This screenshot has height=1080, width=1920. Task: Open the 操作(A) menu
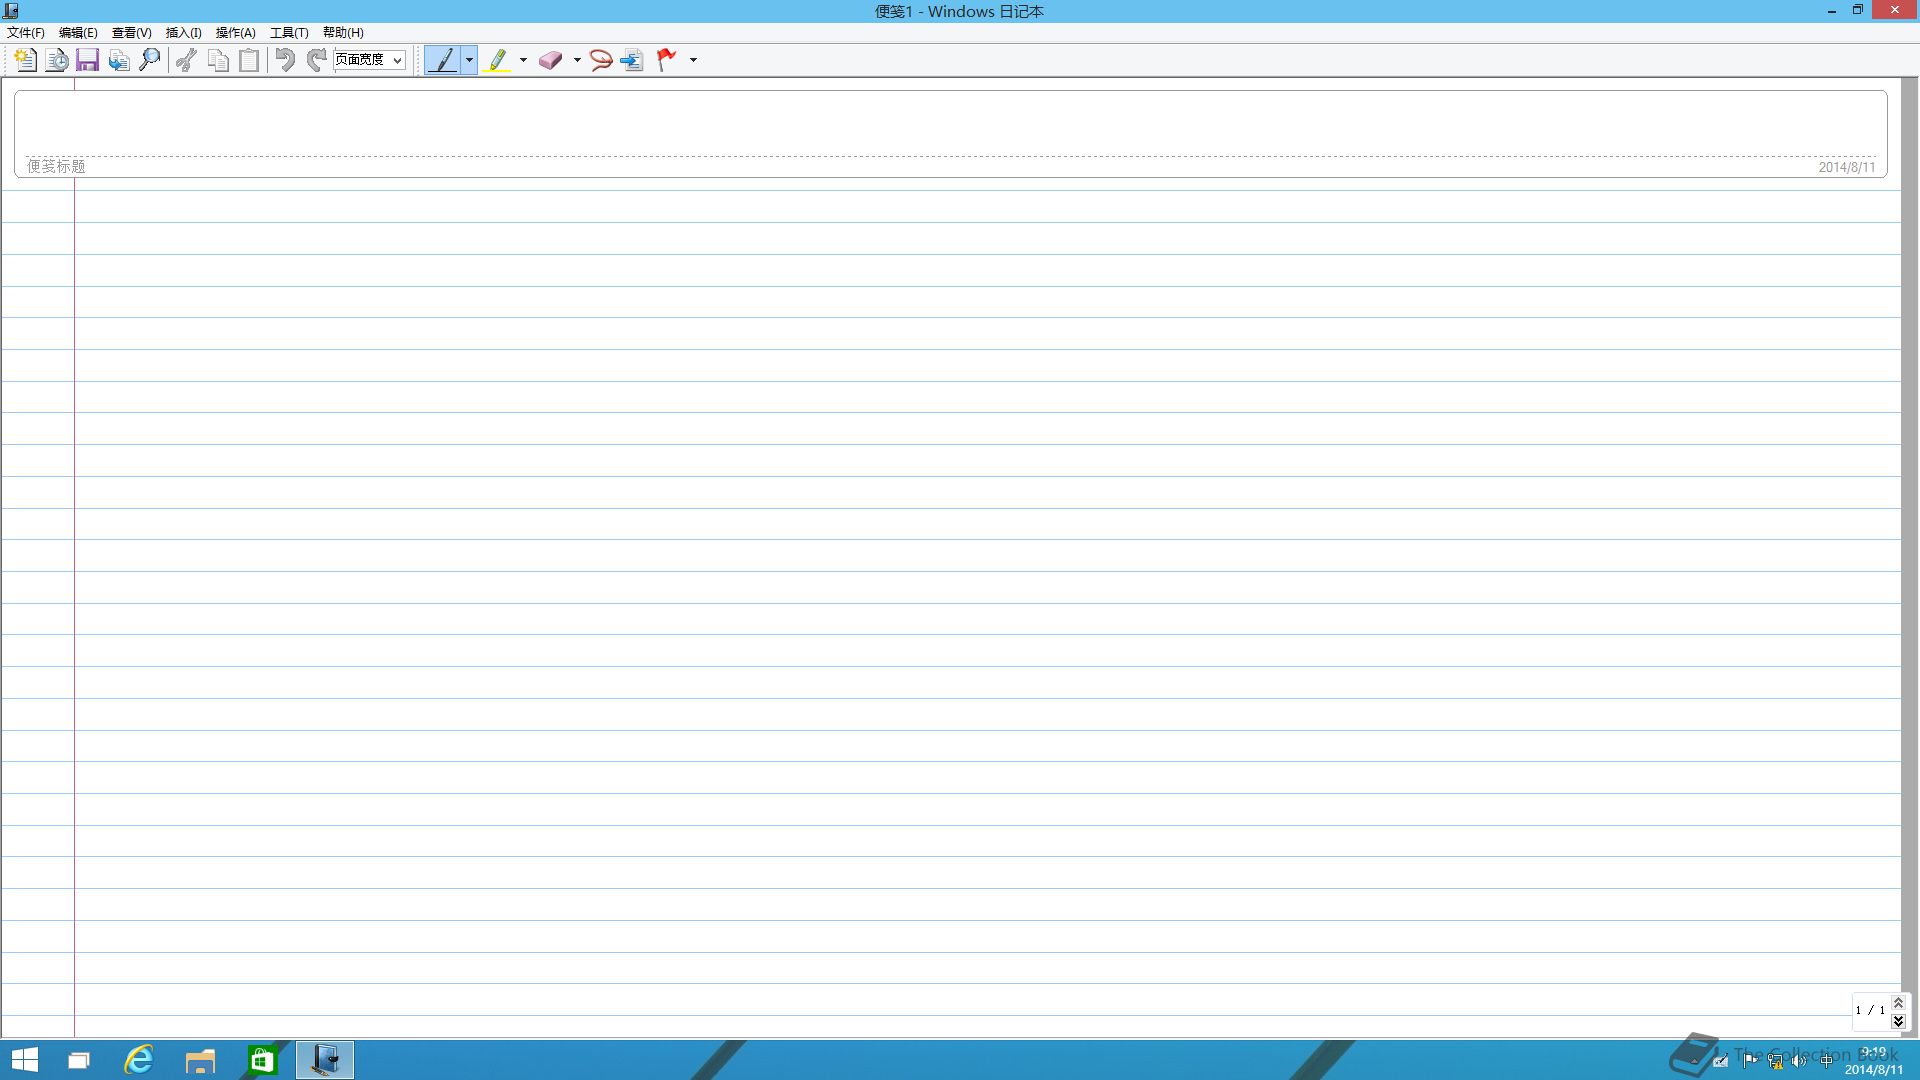click(236, 33)
